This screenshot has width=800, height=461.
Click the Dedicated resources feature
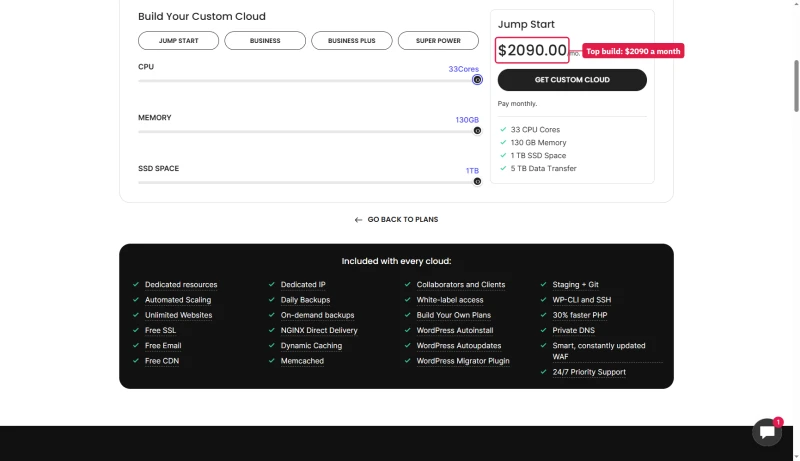click(x=181, y=285)
